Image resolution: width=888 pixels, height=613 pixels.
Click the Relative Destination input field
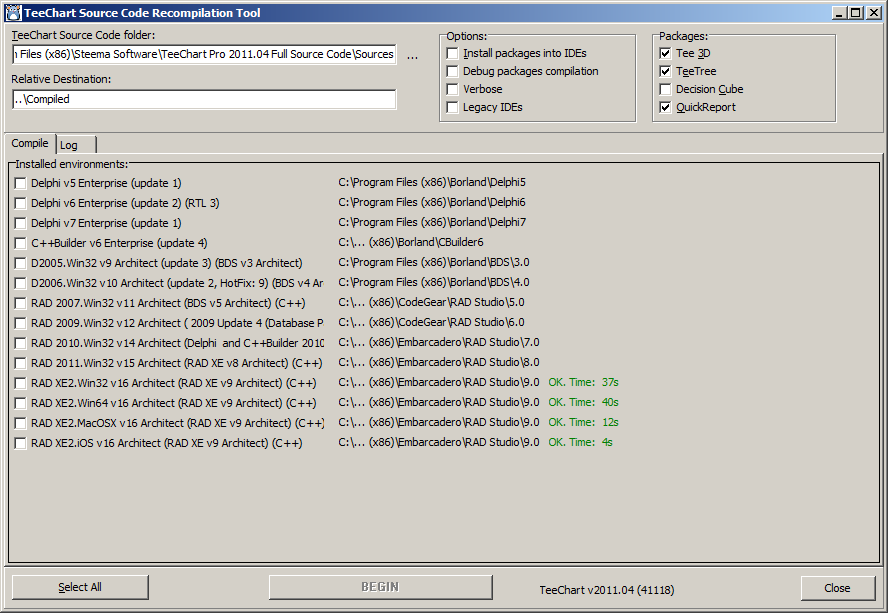tap(204, 99)
